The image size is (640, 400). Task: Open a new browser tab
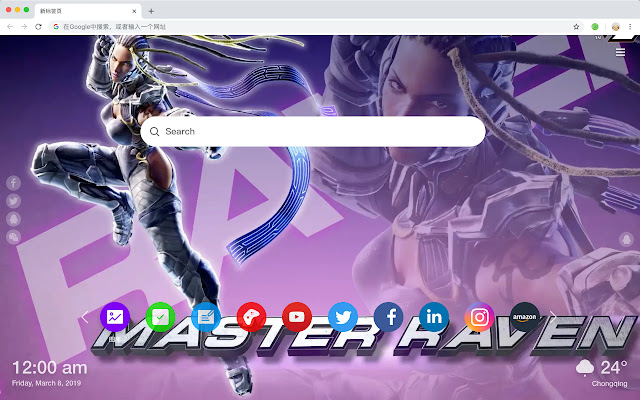[151, 11]
